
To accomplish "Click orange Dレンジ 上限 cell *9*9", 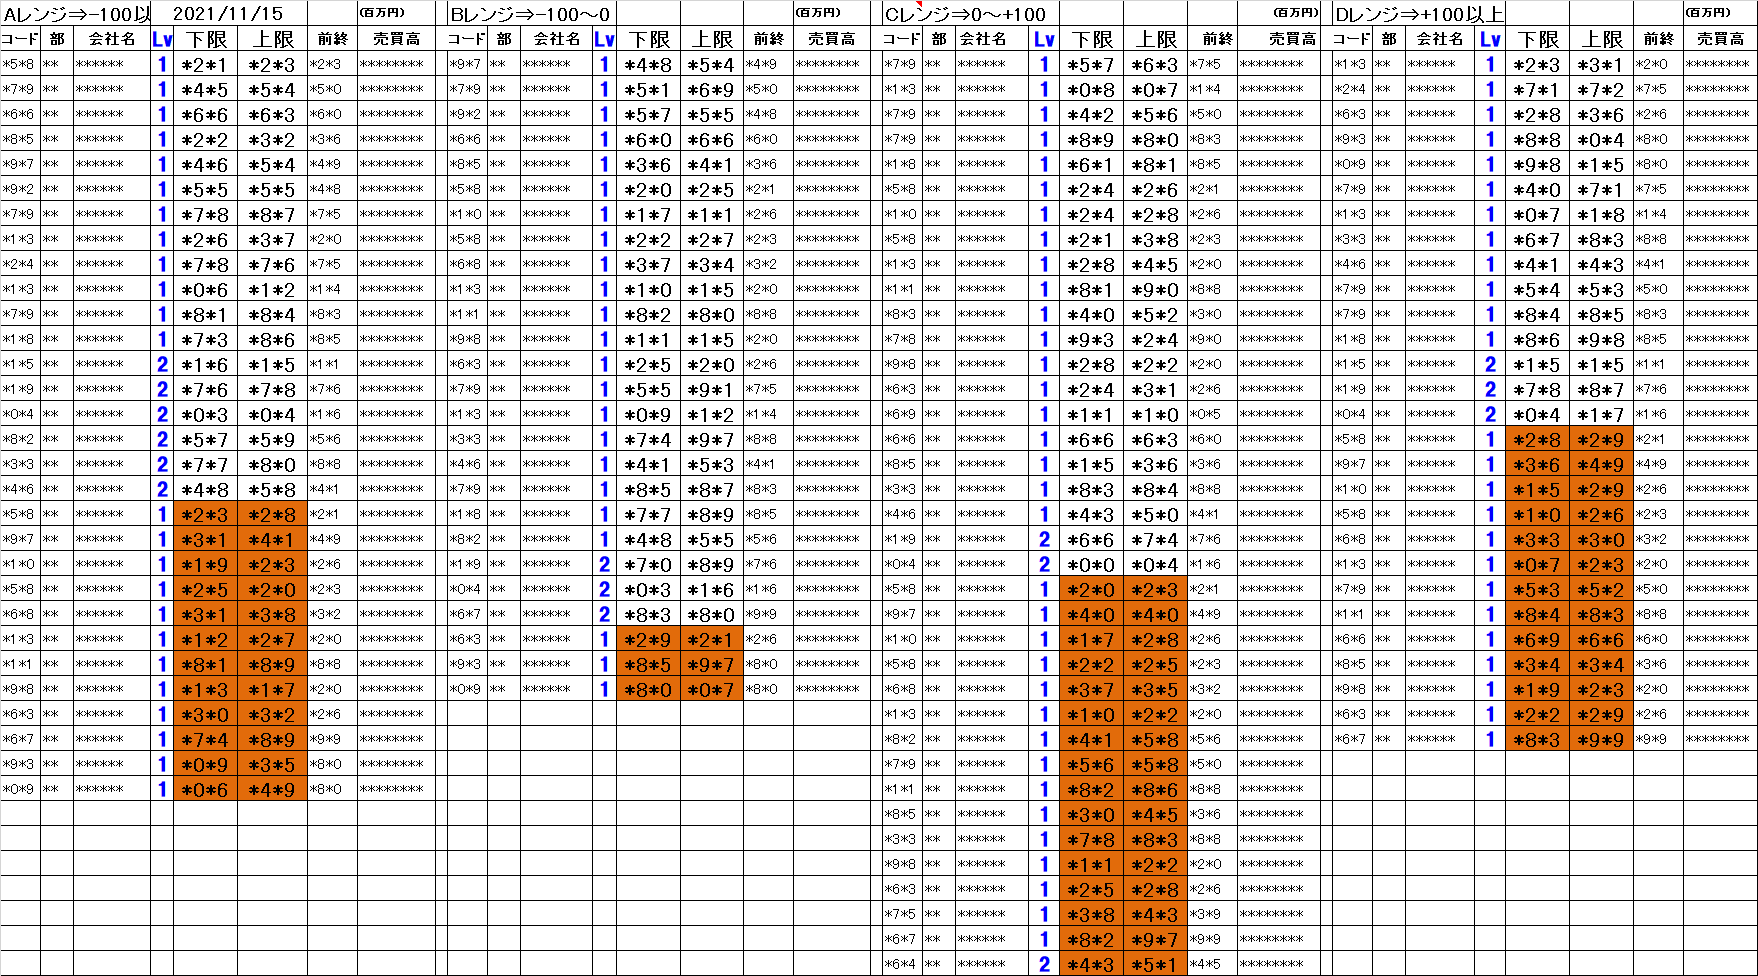I will pyautogui.click(x=1602, y=739).
